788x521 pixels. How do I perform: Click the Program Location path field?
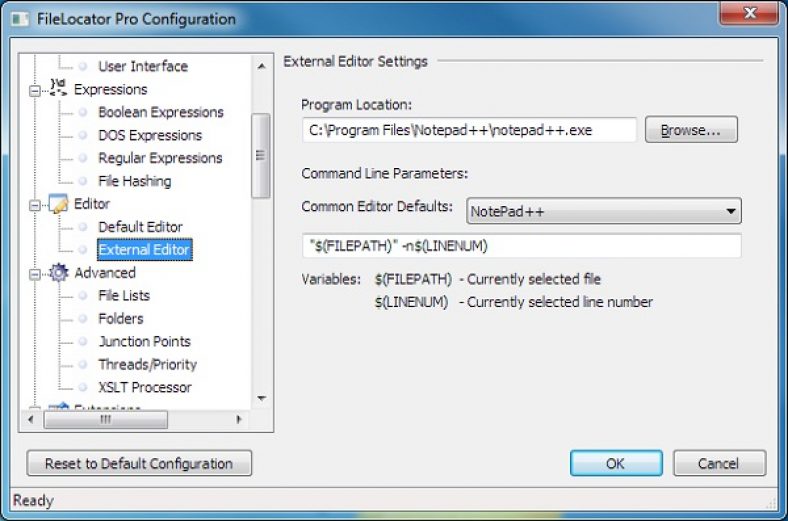[469, 130]
